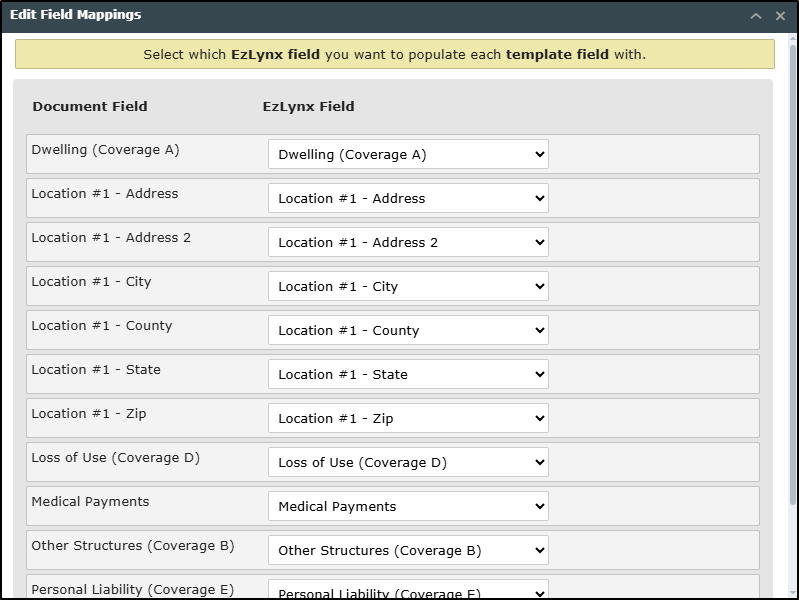Open the Personal Liability (Coverage E) dropdown
The width and height of the screenshot is (799, 600).
408,589
